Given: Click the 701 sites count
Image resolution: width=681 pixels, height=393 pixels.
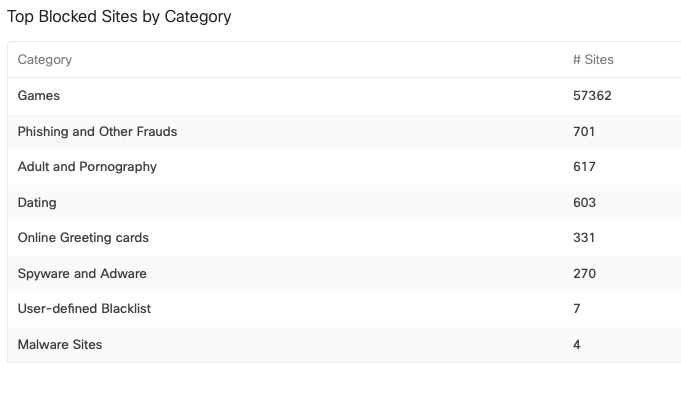Looking at the screenshot, I should pyautogui.click(x=584, y=132).
